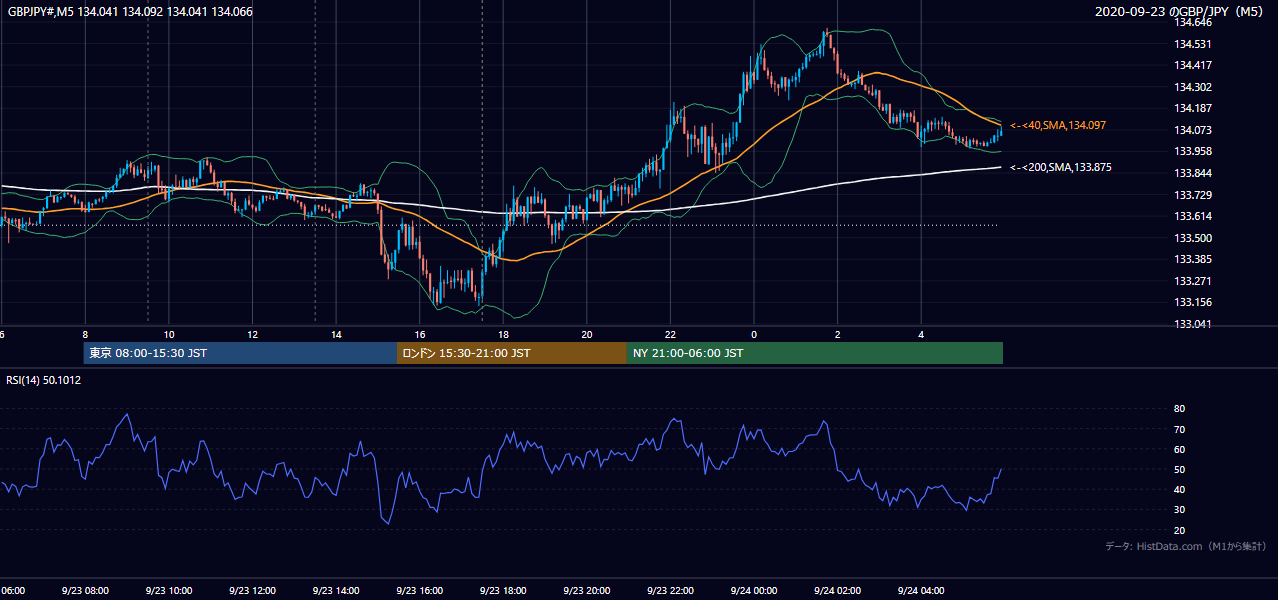Image resolution: width=1278 pixels, height=600 pixels.
Task: Click price axis label 133.156
Action: coord(1192,302)
